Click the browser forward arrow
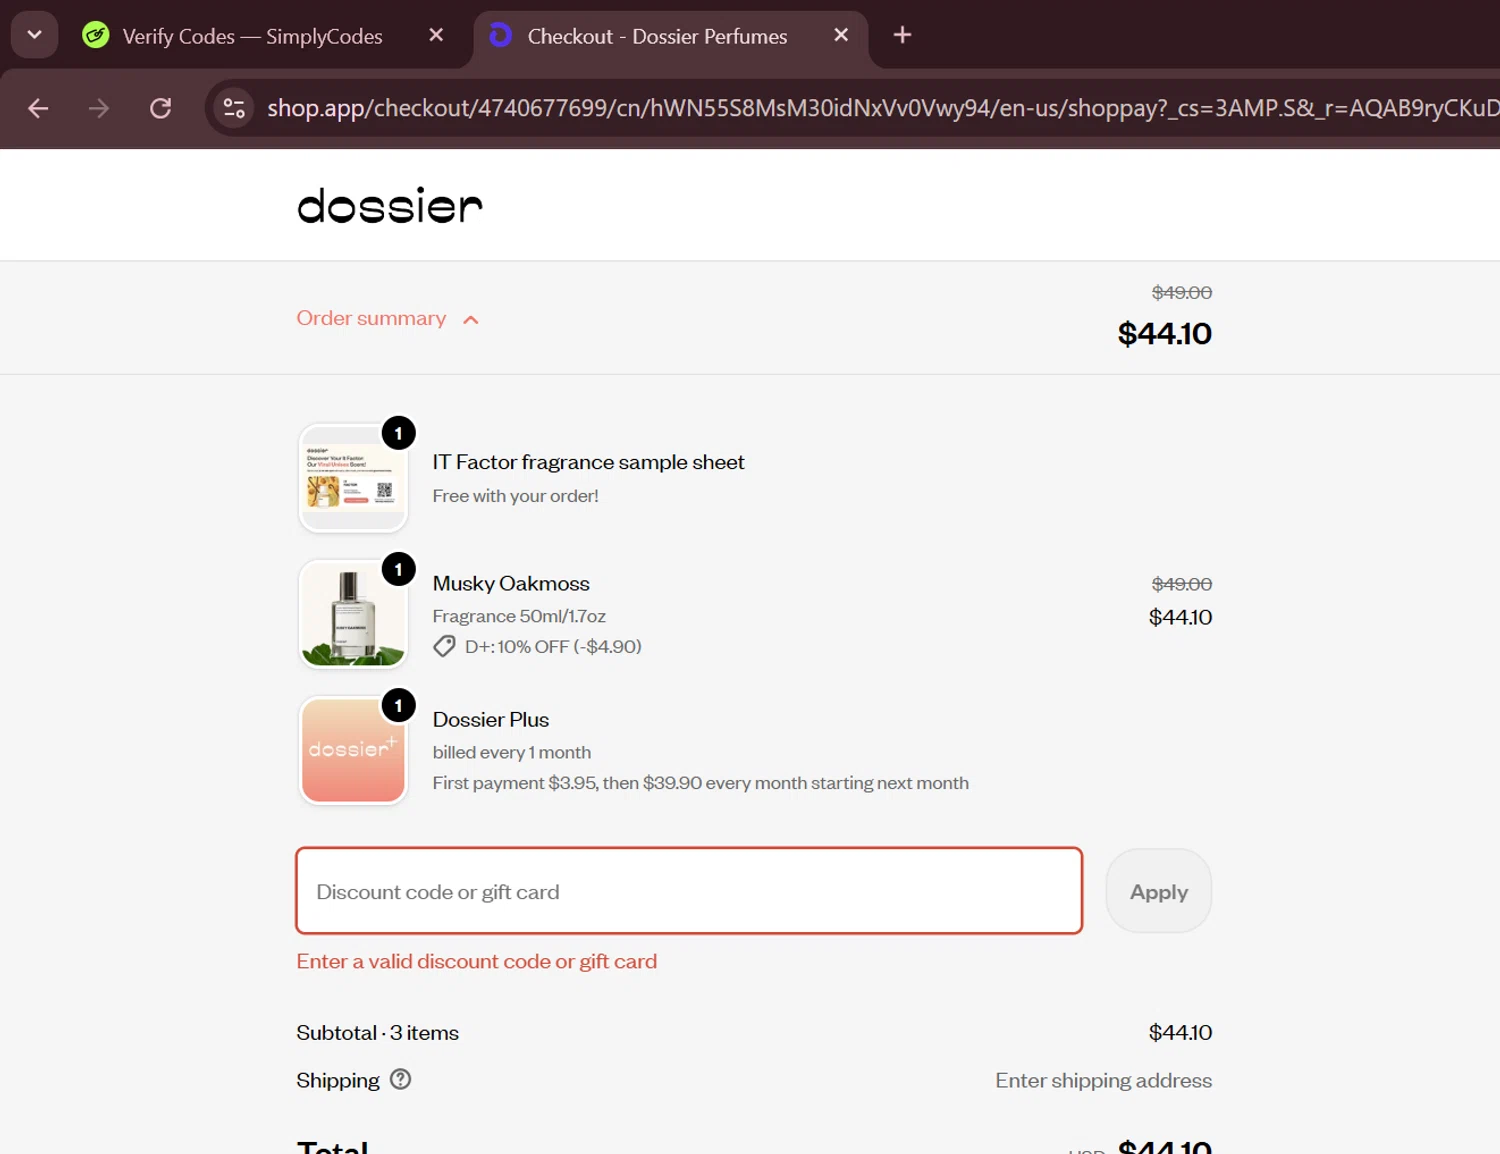Viewport: 1500px width, 1154px height. [98, 108]
